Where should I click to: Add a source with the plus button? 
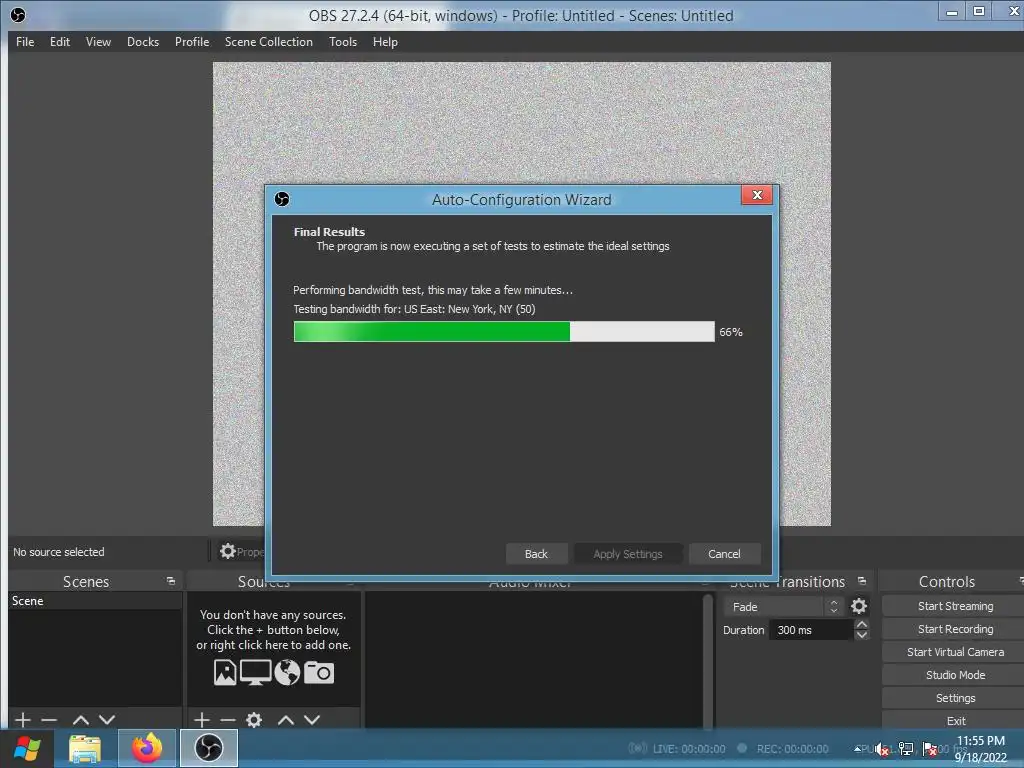[202, 720]
